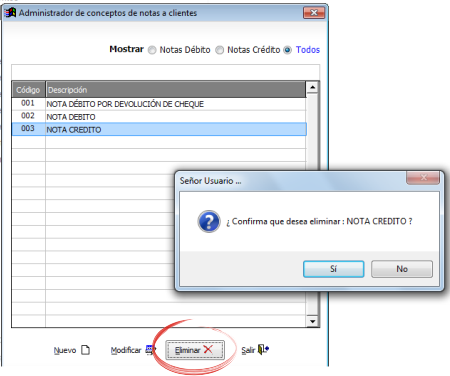Click the scroll up arrow of the list
This screenshot has width=450, height=376.
tap(312, 87)
